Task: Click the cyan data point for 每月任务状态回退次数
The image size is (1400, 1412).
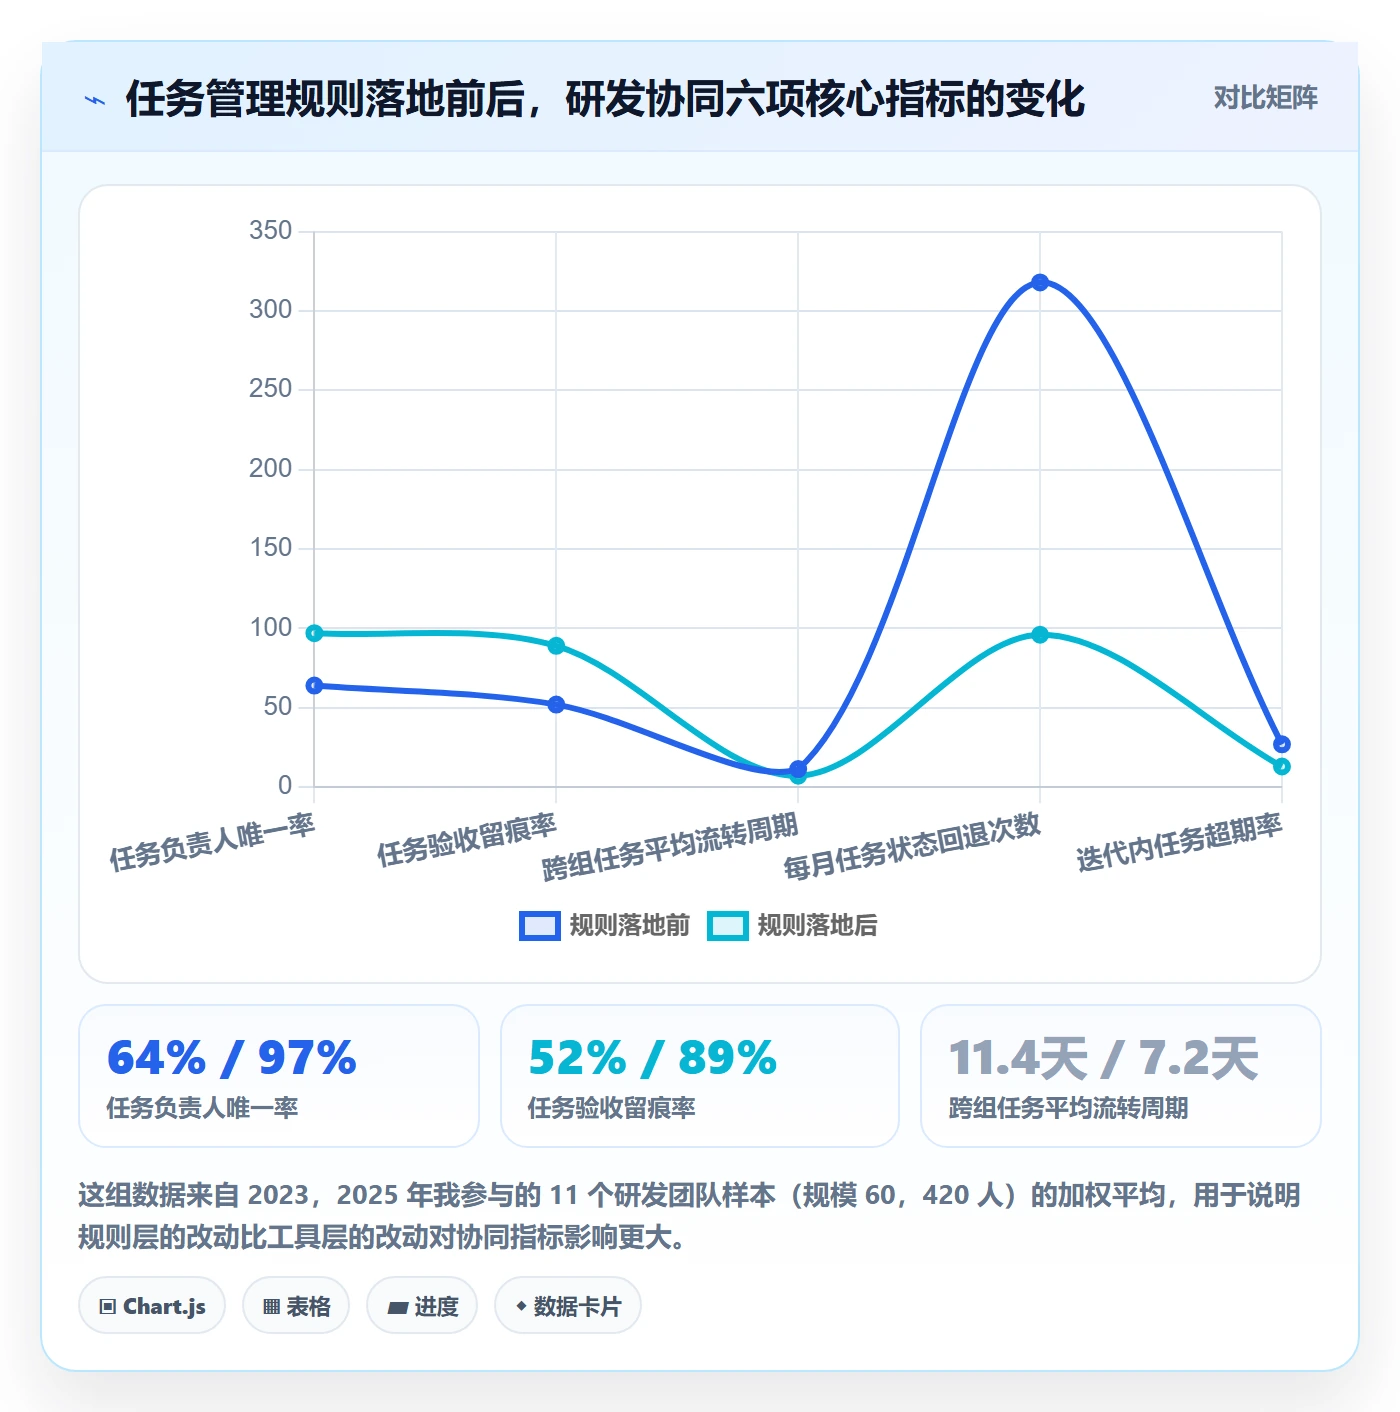Action: [1040, 635]
